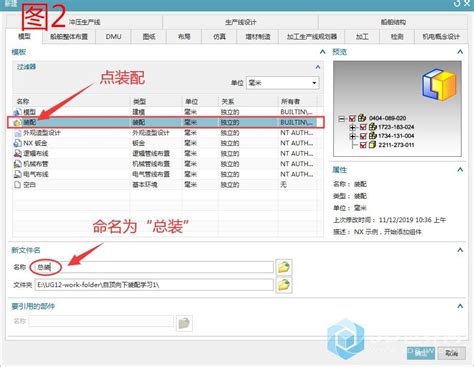Open the 冲压生产线 tab

pyautogui.click(x=85, y=22)
